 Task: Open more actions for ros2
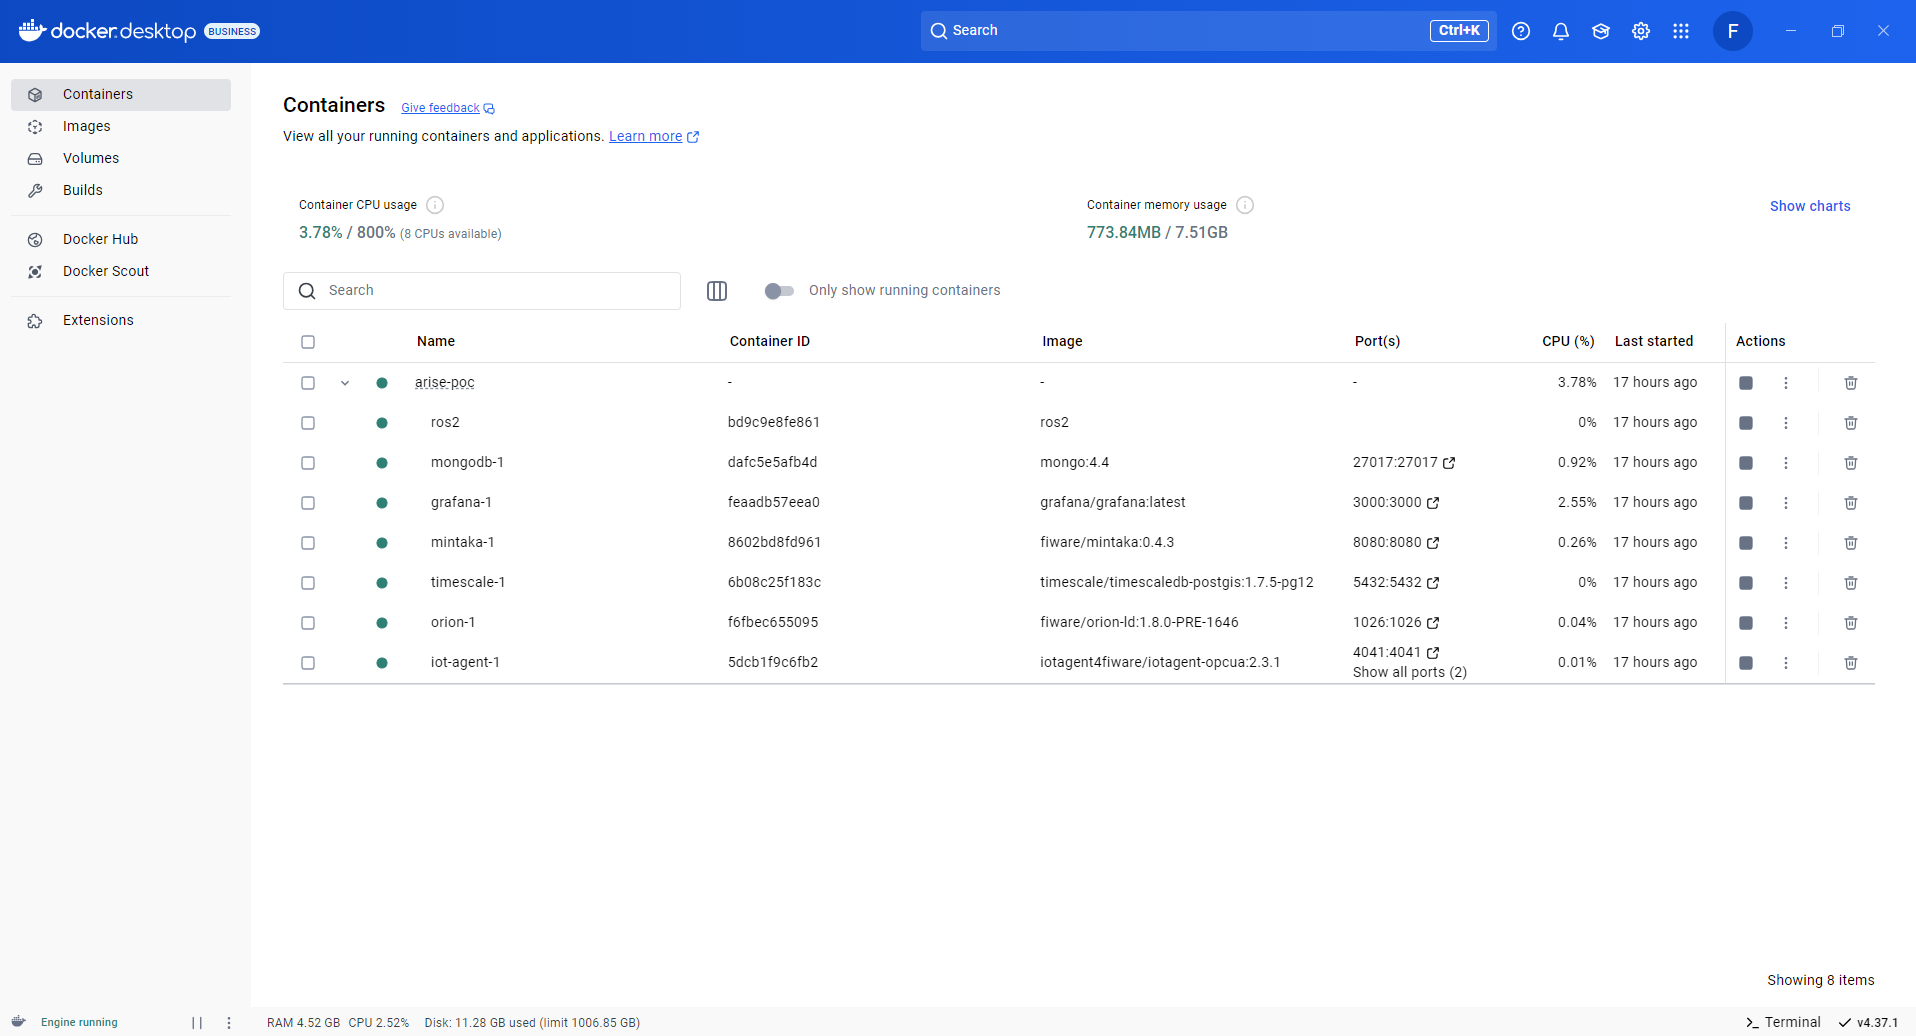tap(1786, 423)
